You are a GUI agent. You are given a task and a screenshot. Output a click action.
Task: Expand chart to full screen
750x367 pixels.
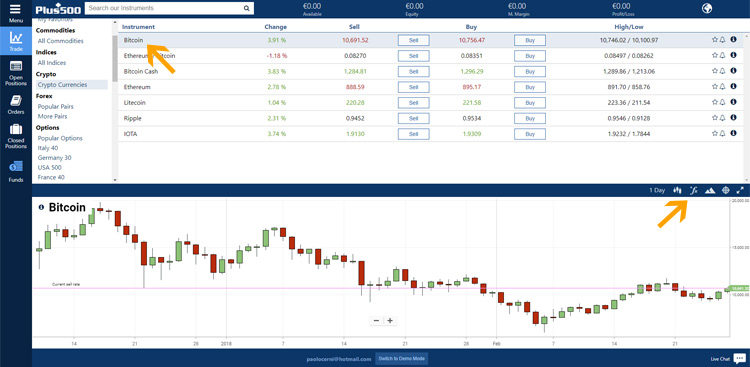point(740,190)
